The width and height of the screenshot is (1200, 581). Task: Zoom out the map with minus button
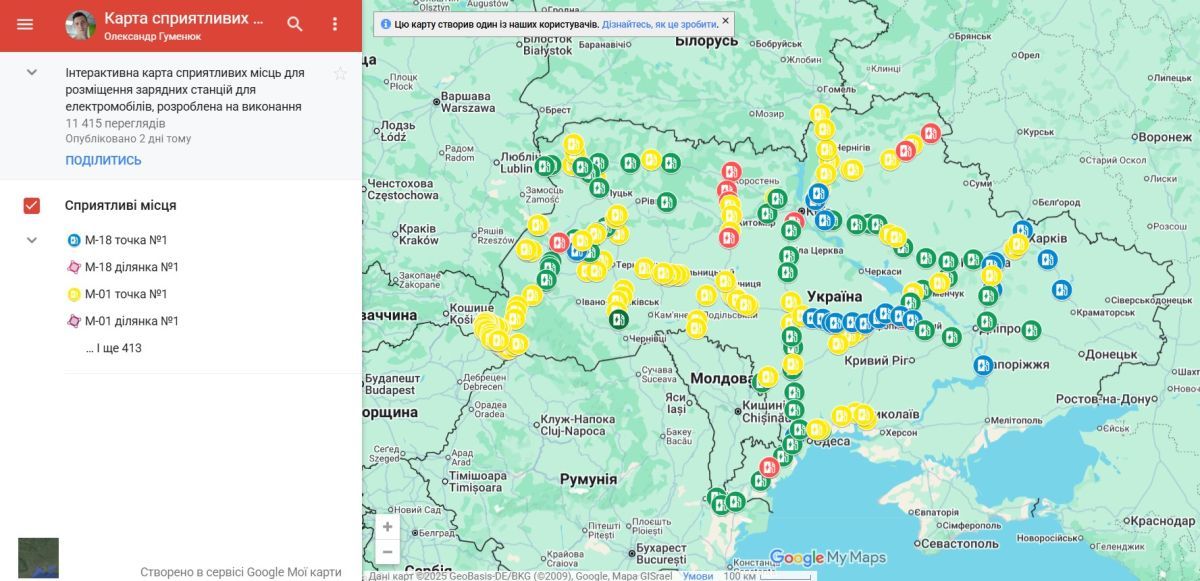(387, 551)
